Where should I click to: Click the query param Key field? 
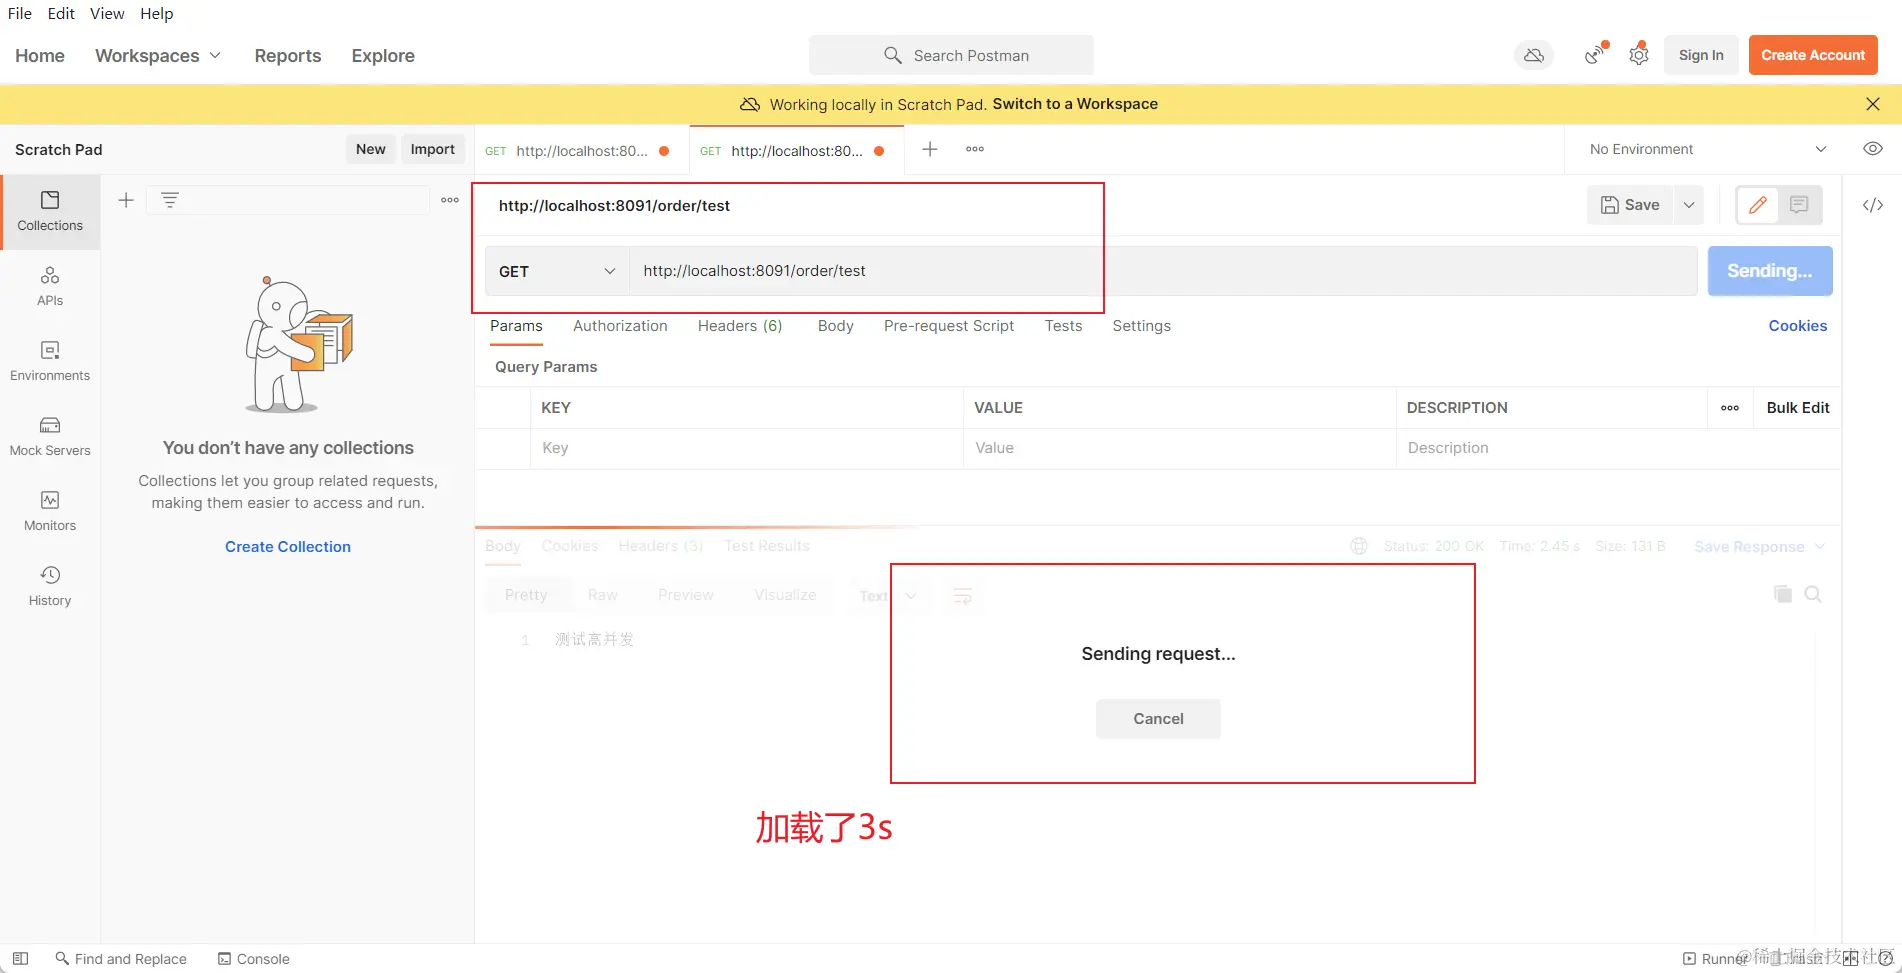(x=747, y=448)
